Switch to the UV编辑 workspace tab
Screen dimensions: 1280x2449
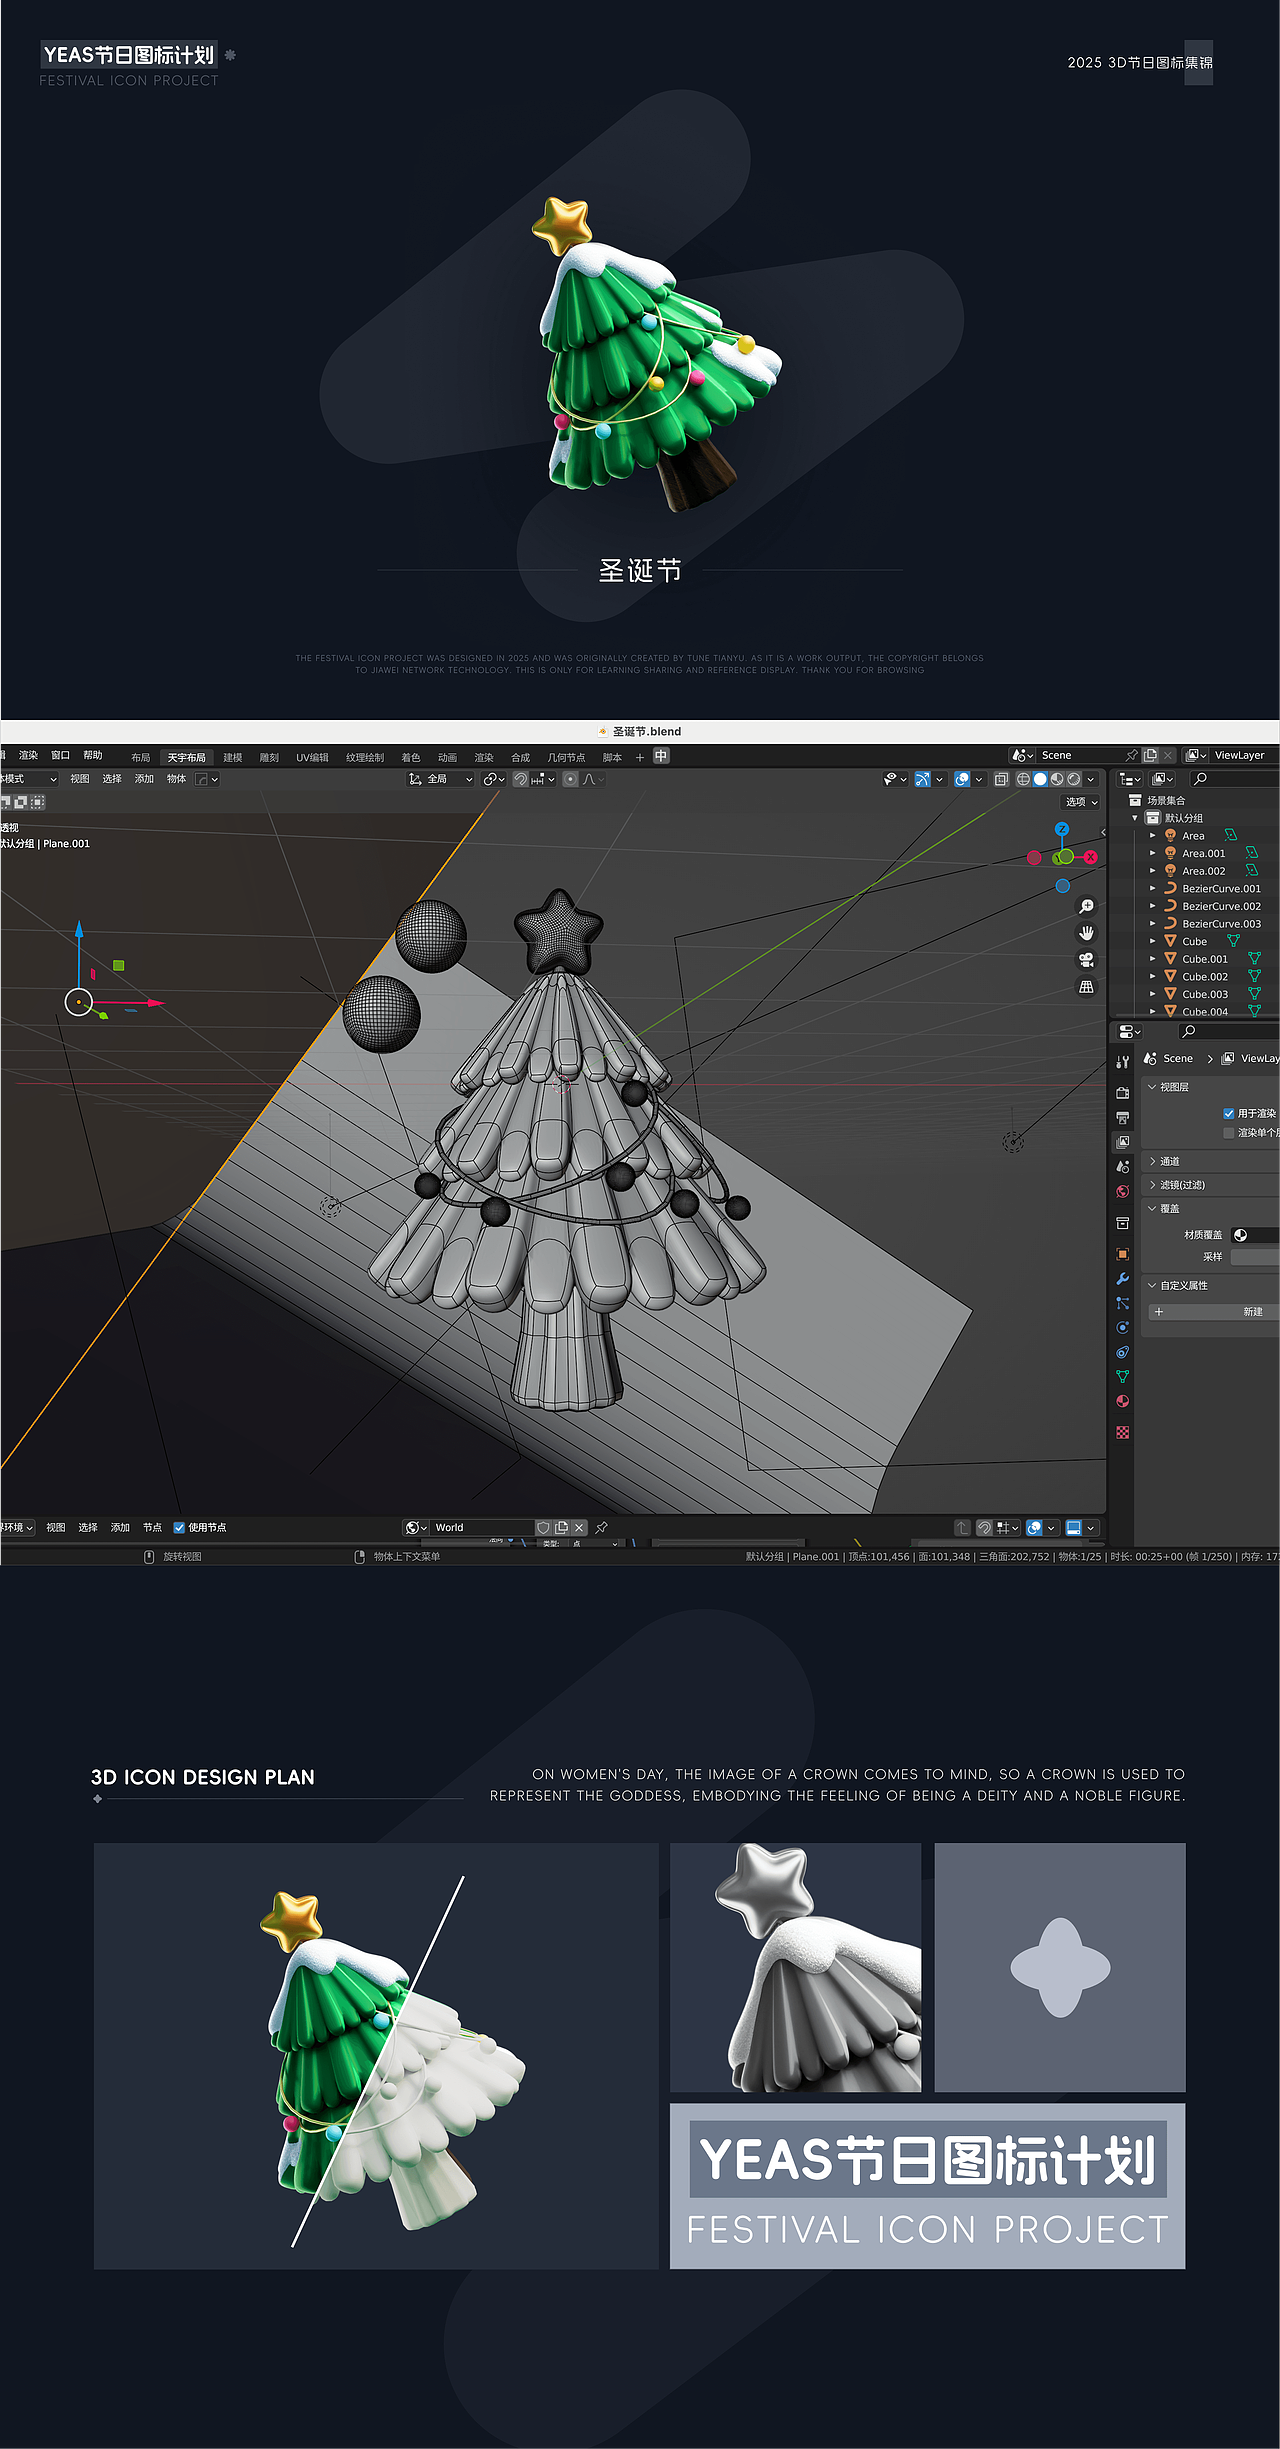(x=312, y=757)
